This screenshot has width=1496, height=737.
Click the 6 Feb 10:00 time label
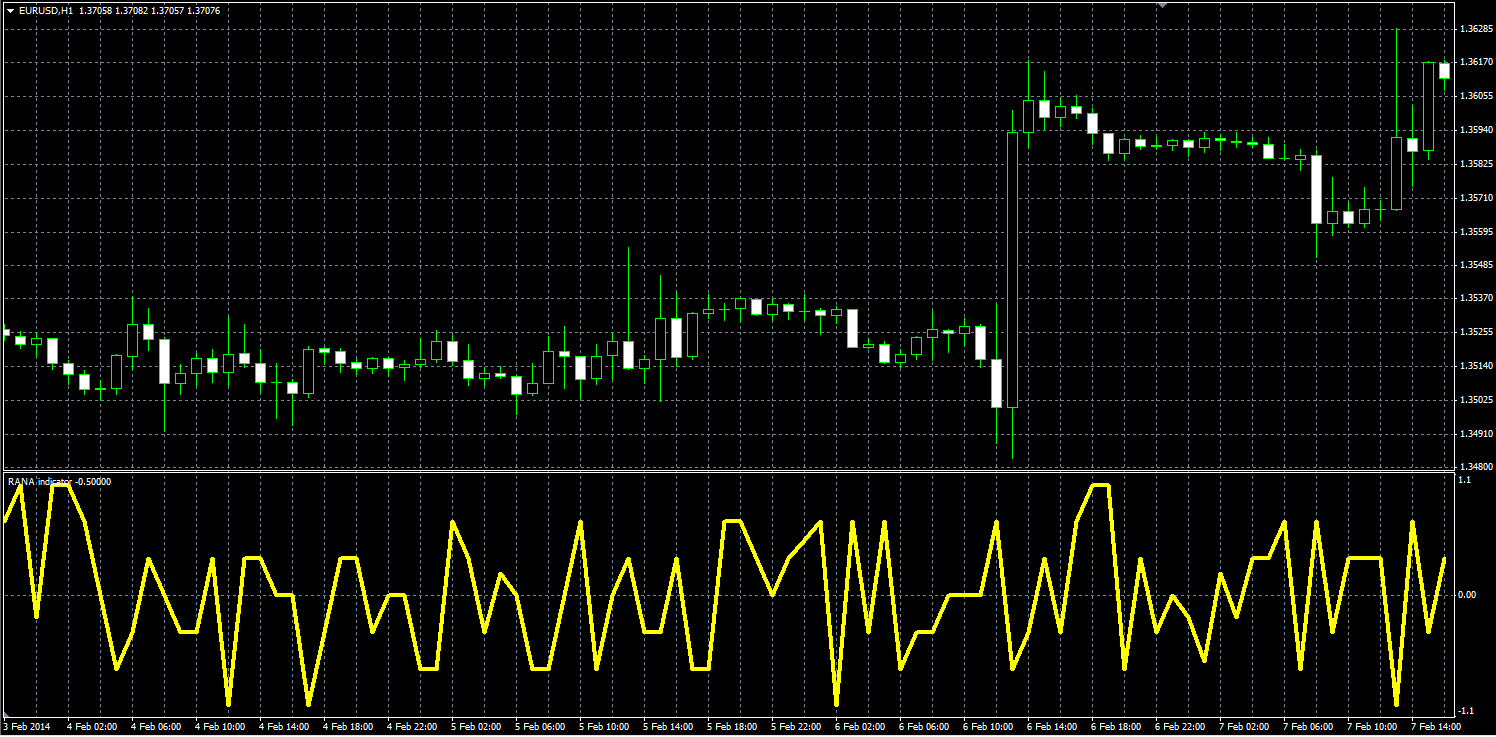[x=988, y=727]
